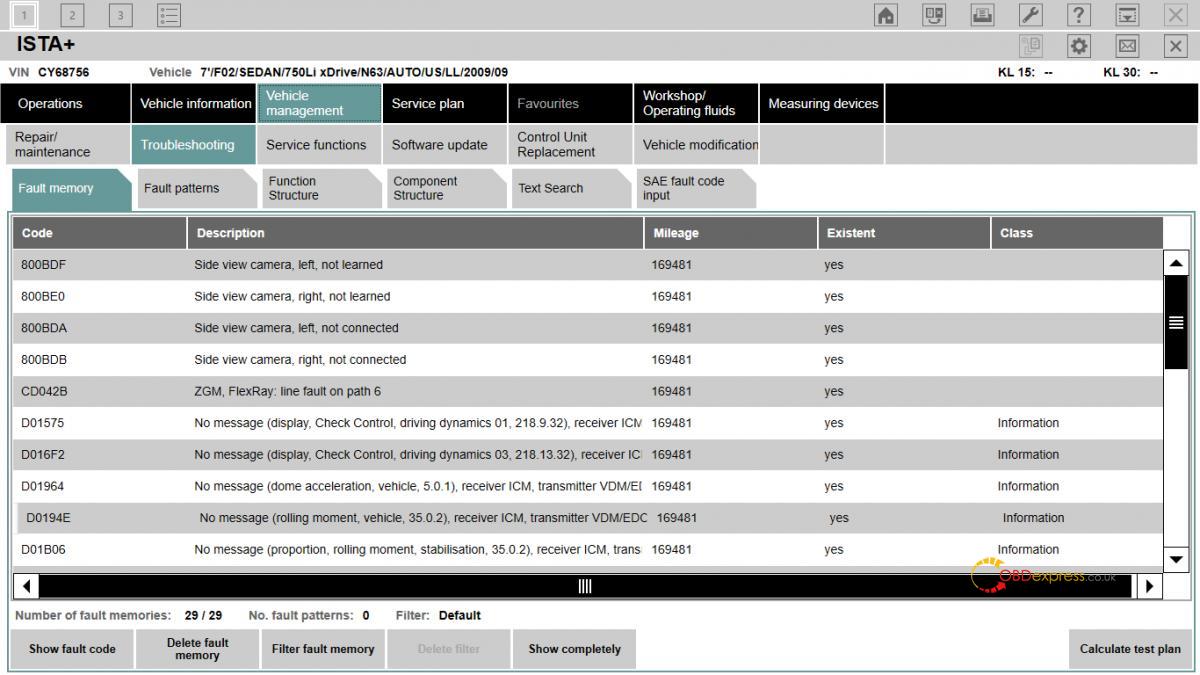Screen dimensions: 1200x675
Task: Select fault code D01575 row
Action: click(588, 423)
